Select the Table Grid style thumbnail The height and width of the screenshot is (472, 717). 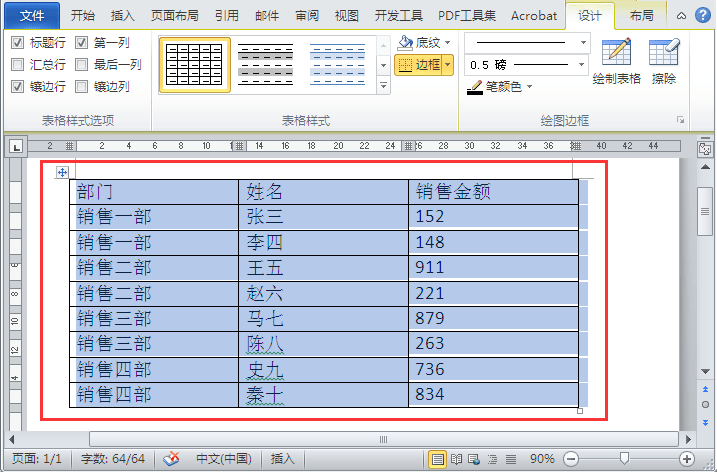[194, 65]
